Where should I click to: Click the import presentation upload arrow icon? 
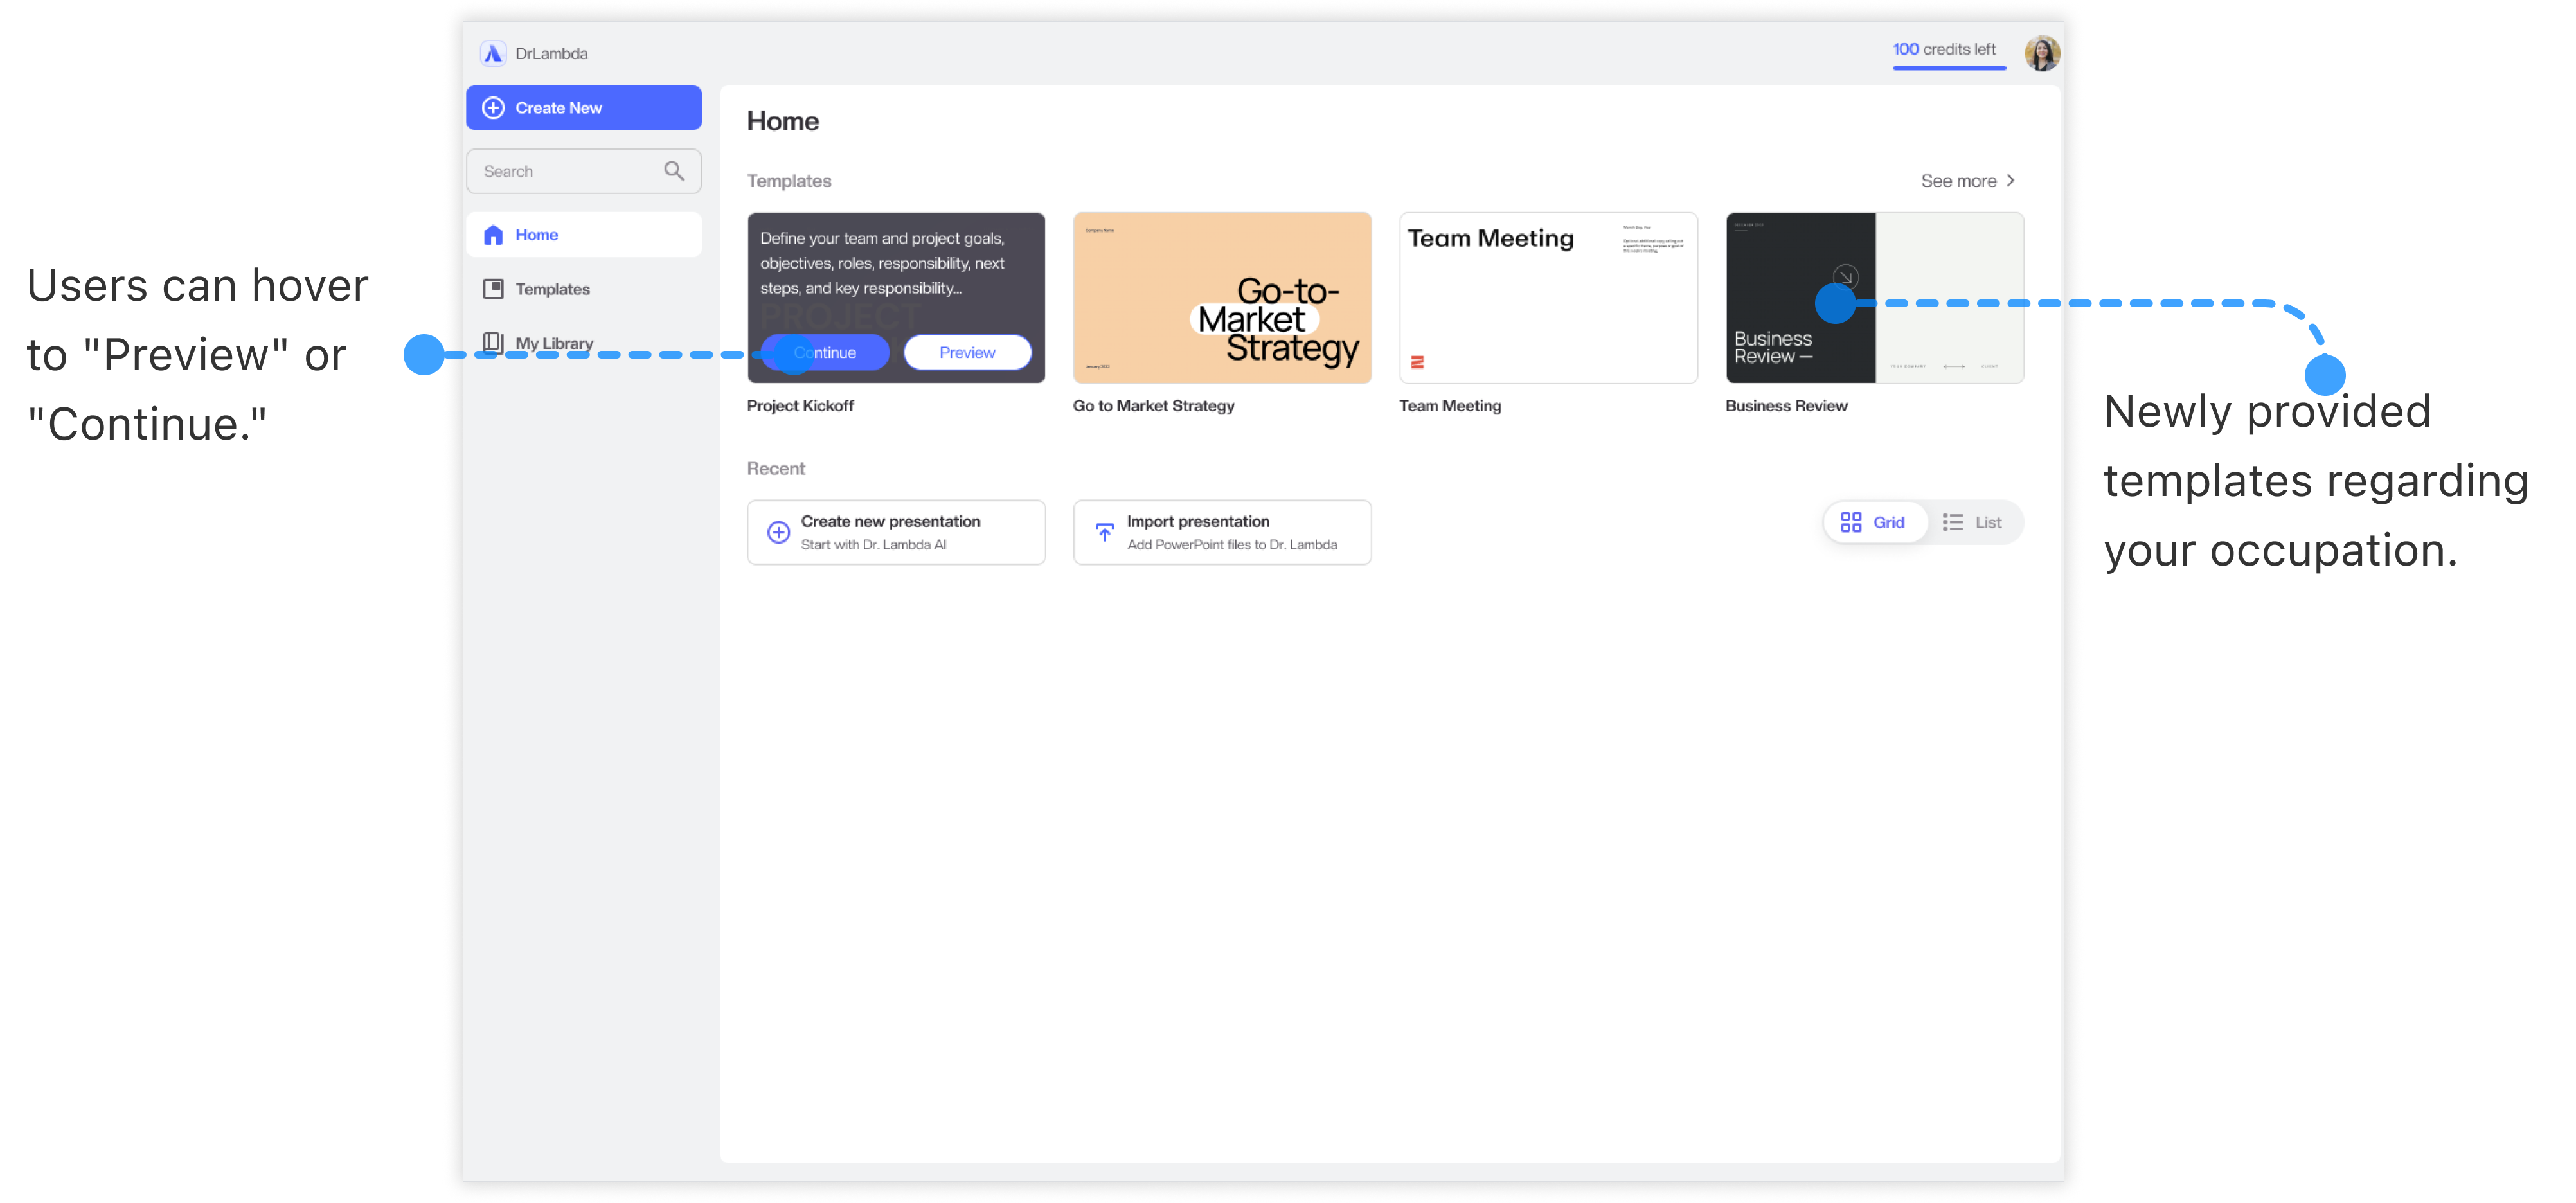tap(1104, 532)
